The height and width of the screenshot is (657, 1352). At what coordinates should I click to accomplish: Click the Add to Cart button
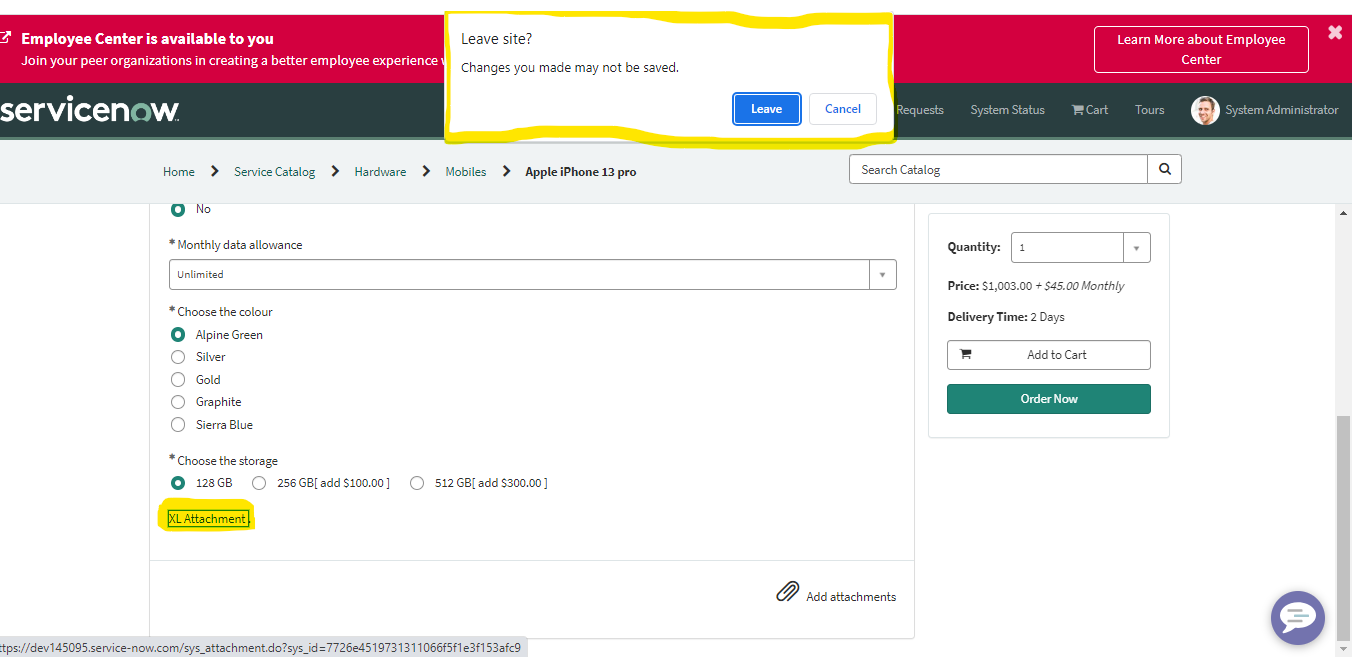1049,355
